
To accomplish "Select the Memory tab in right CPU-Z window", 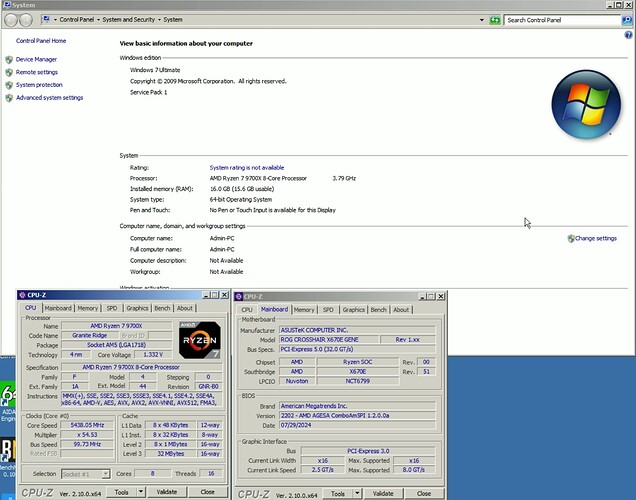I will [304, 309].
